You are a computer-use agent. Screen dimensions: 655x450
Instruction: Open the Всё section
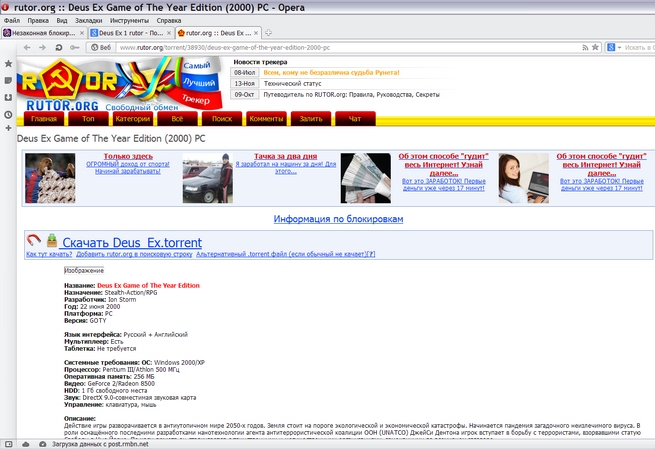pyautogui.click(x=177, y=119)
